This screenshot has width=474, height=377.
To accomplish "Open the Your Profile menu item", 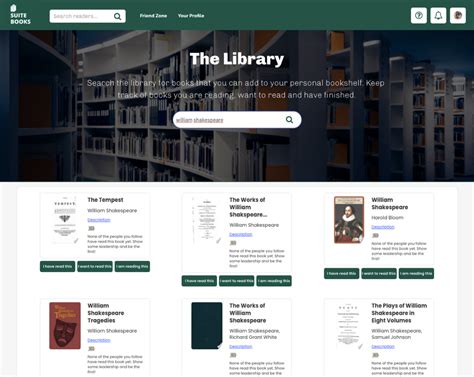I will (191, 16).
